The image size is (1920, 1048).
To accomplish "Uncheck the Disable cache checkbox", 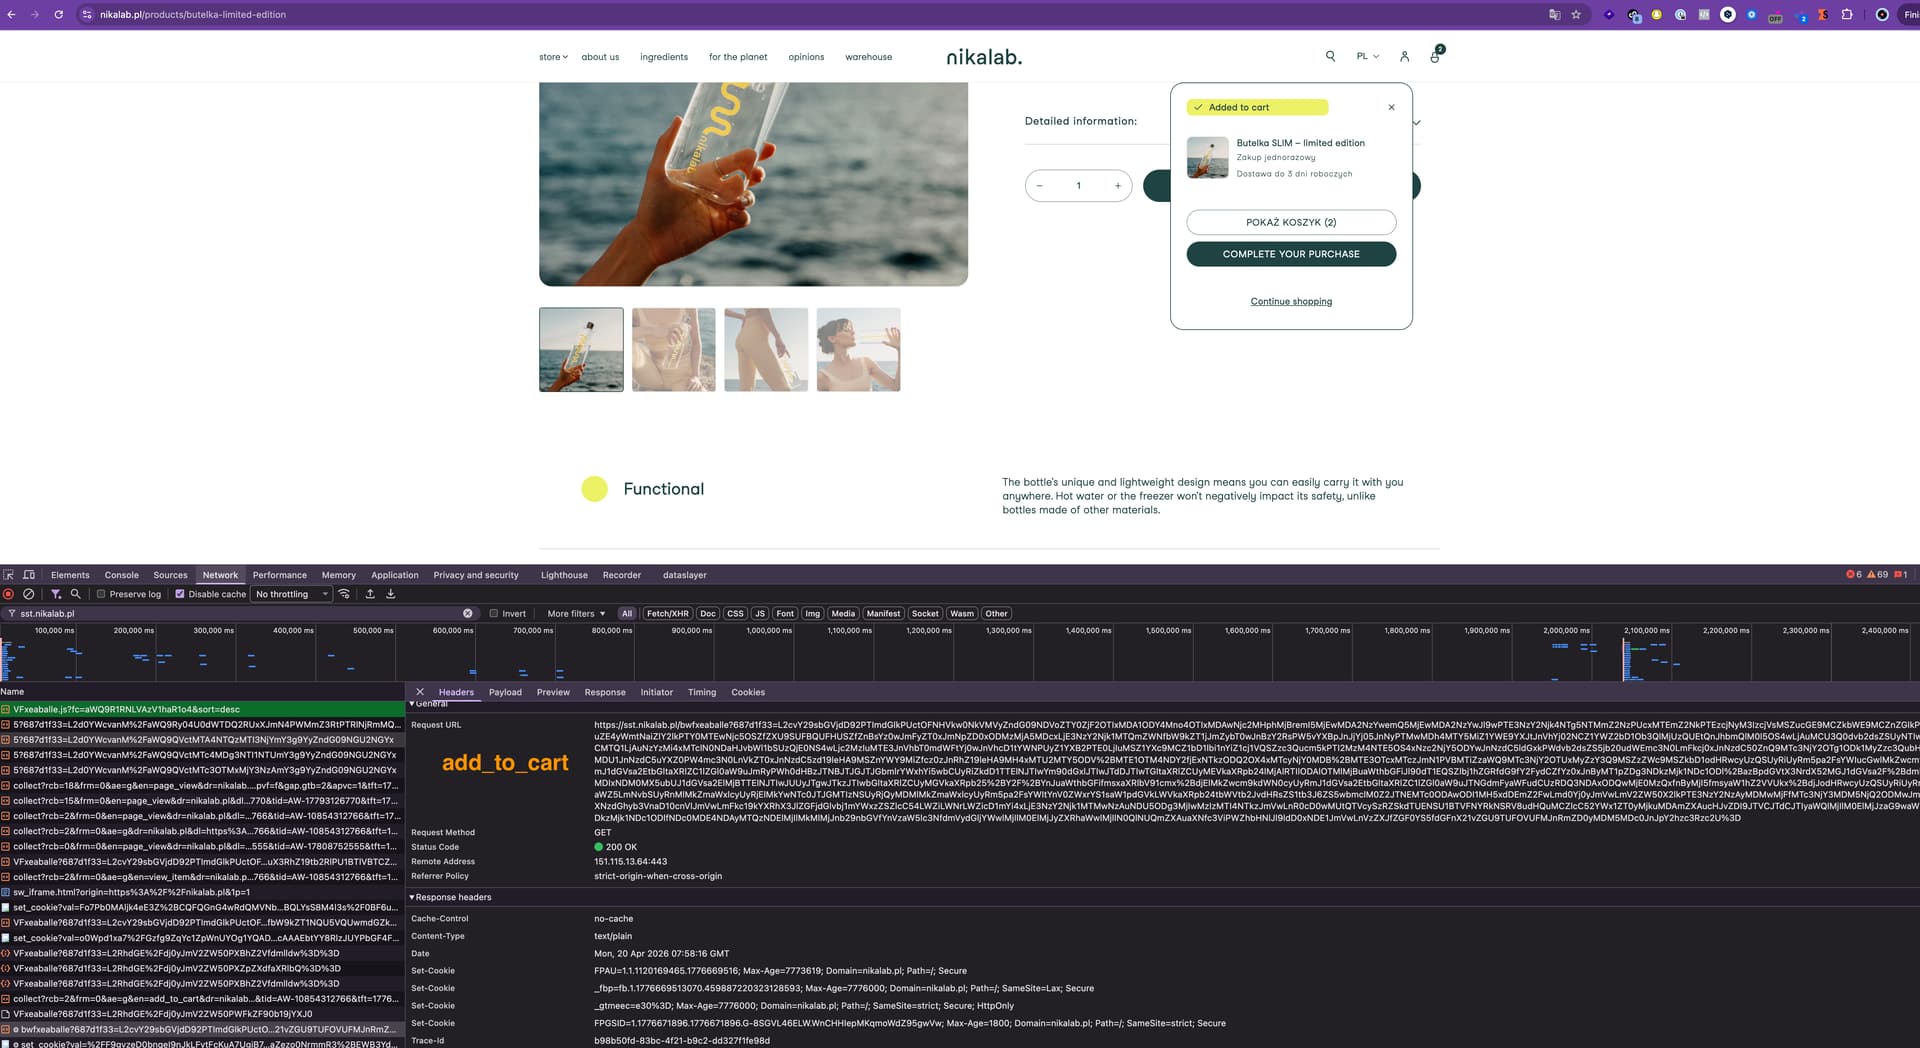I will tap(180, 594).
